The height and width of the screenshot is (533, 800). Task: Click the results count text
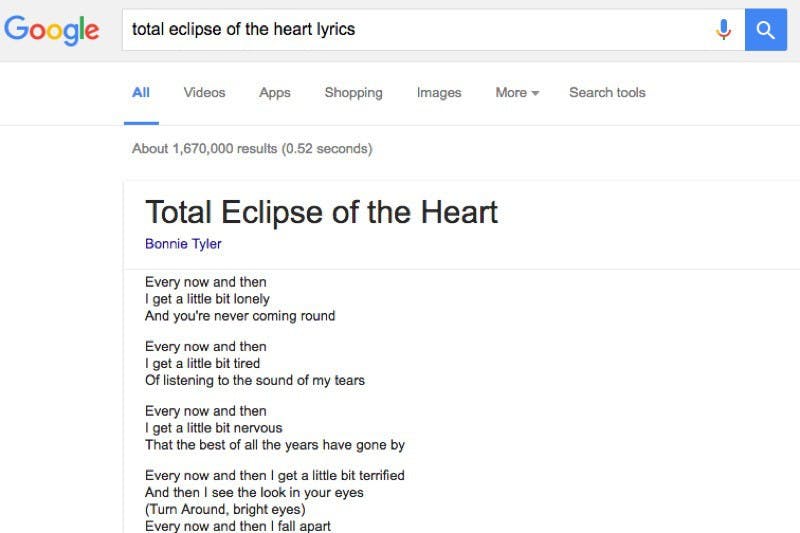[x=252, y=148]
